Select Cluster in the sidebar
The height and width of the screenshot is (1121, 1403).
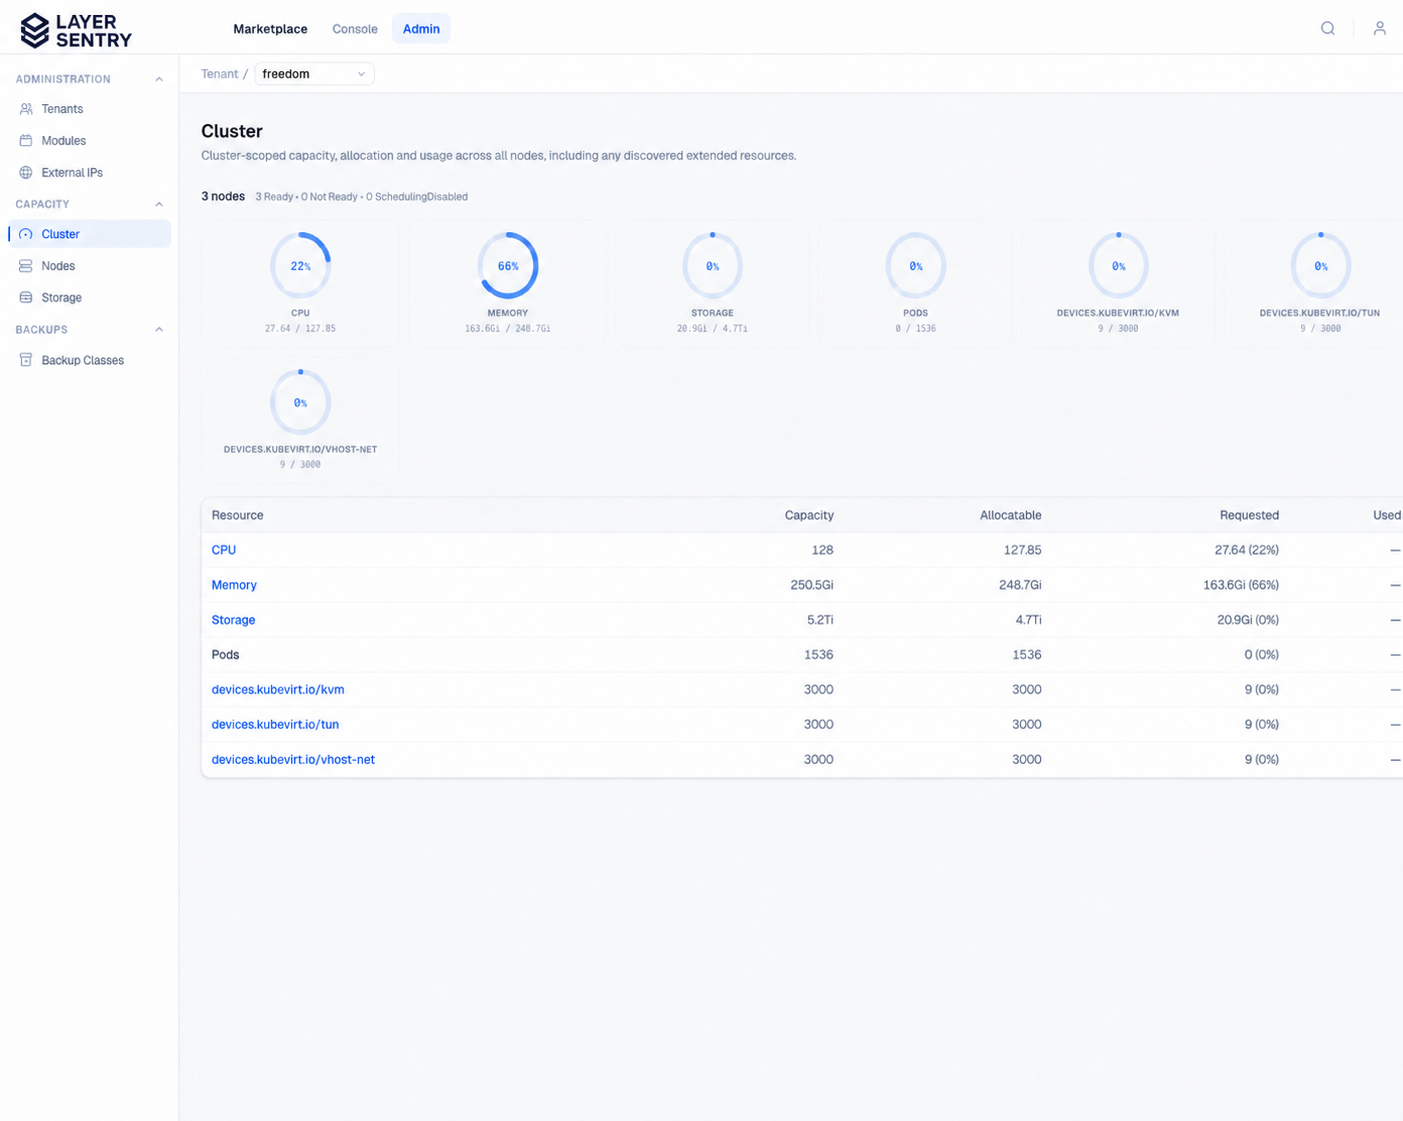pyautogui.click(x=89, y=234)
